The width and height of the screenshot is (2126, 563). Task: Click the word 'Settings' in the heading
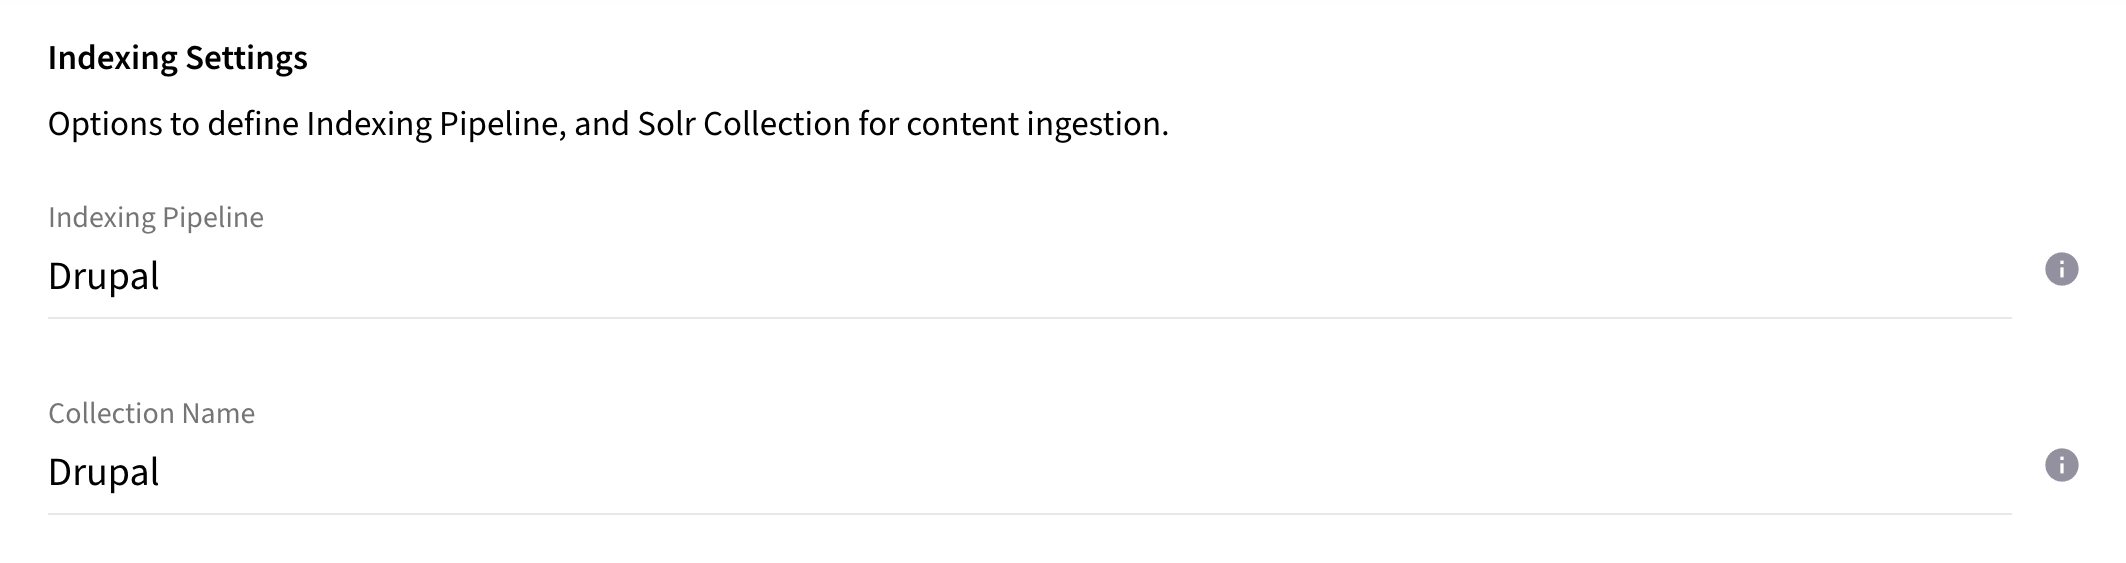point(246,58)
